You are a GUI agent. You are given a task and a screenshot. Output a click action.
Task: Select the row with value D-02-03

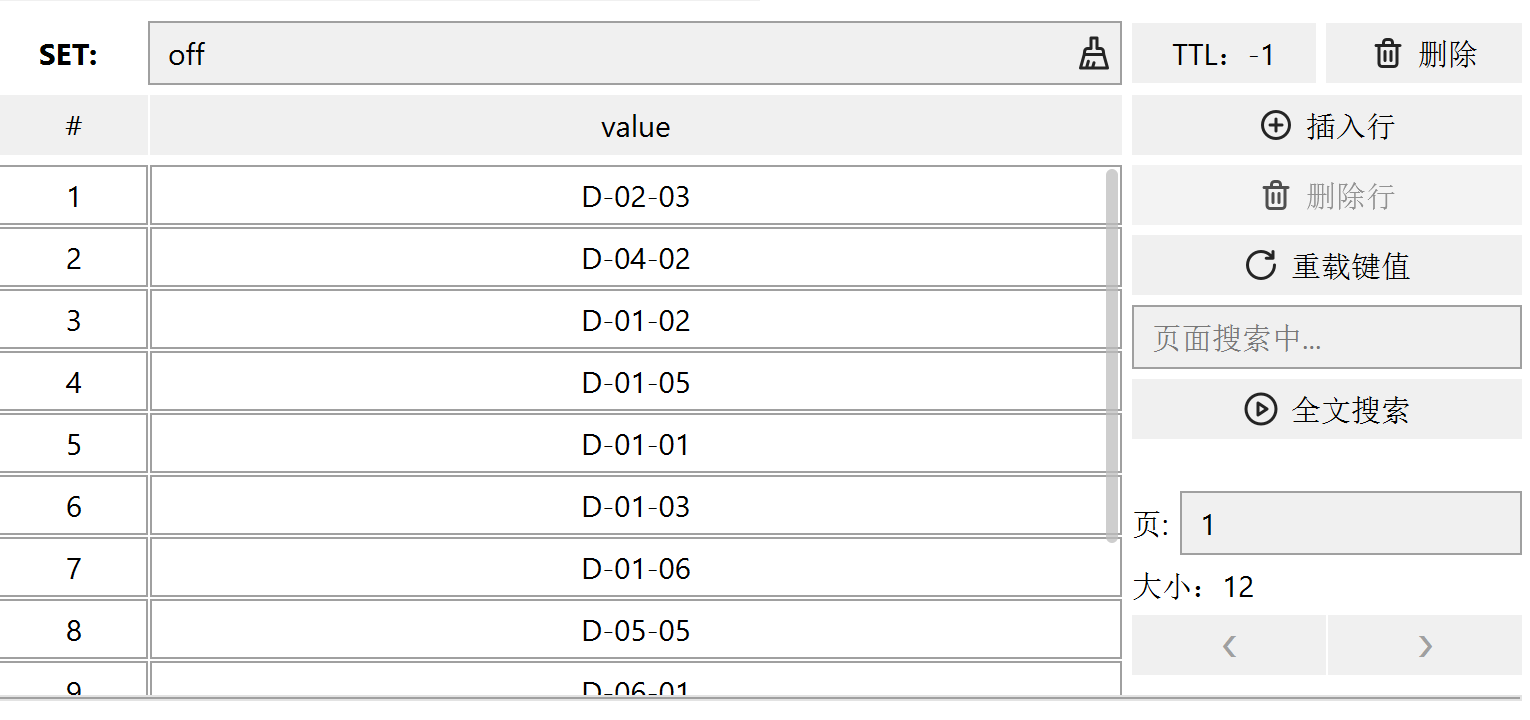(636, 197)
